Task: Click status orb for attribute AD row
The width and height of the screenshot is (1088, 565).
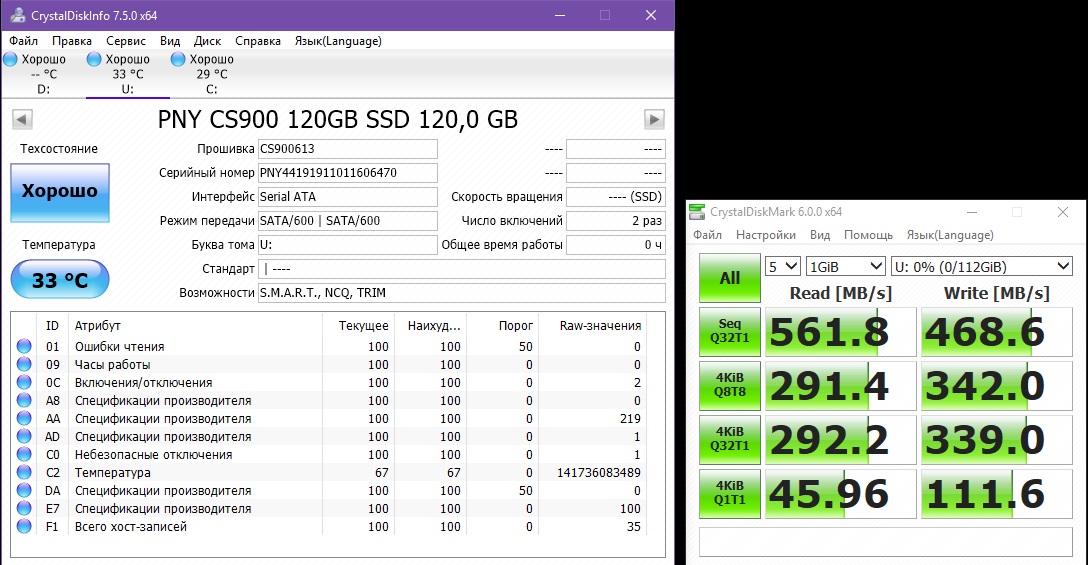Action: coord(24,436)
